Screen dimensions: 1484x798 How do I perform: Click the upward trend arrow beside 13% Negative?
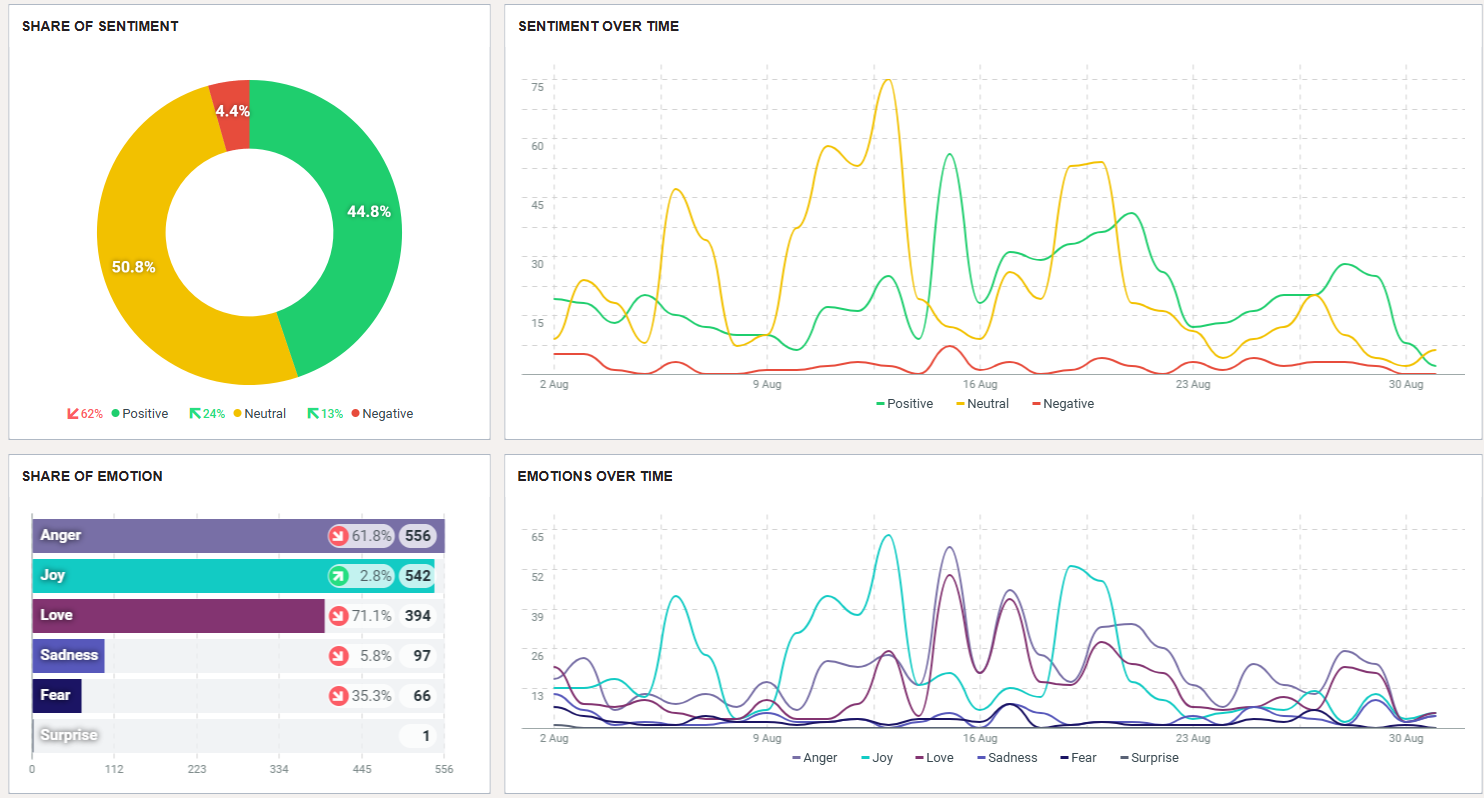[x=313, y=413]
